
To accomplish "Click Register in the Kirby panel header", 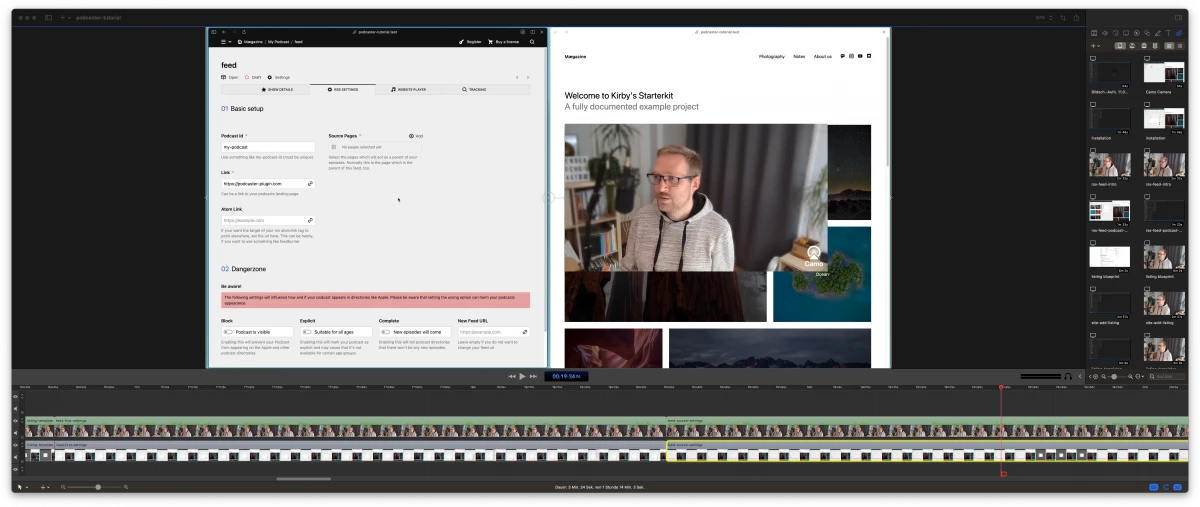I will pyautogui.click(x=470, y=42).
